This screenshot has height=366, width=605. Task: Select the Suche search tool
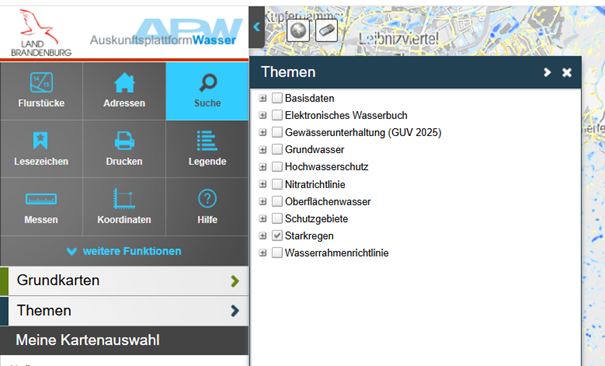tap(207, 91)
